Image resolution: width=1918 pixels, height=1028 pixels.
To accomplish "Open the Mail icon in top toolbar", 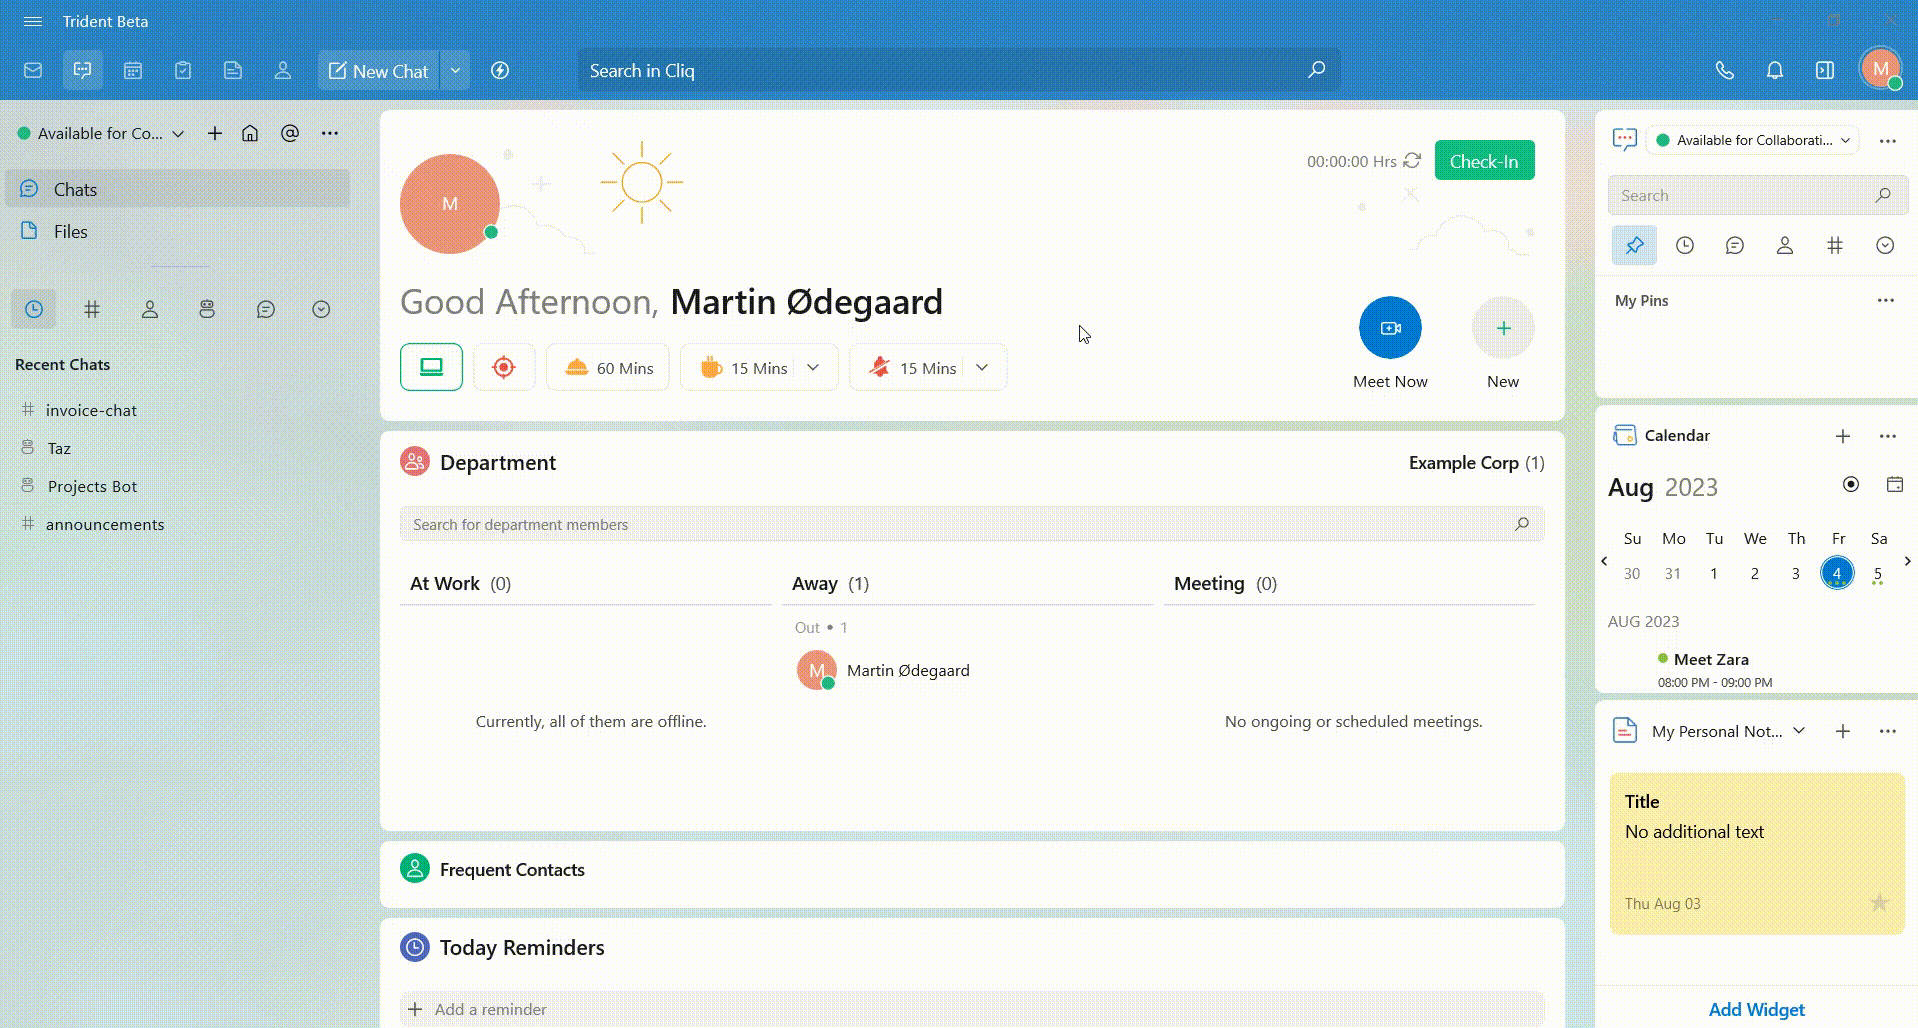I will pos(33,71).
